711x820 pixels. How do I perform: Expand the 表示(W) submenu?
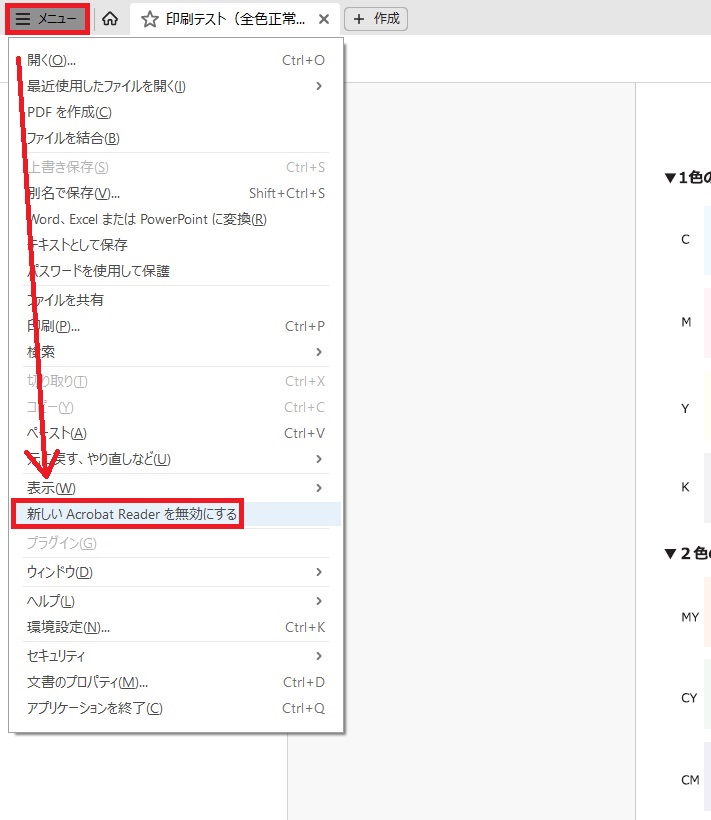coord(318,488)
